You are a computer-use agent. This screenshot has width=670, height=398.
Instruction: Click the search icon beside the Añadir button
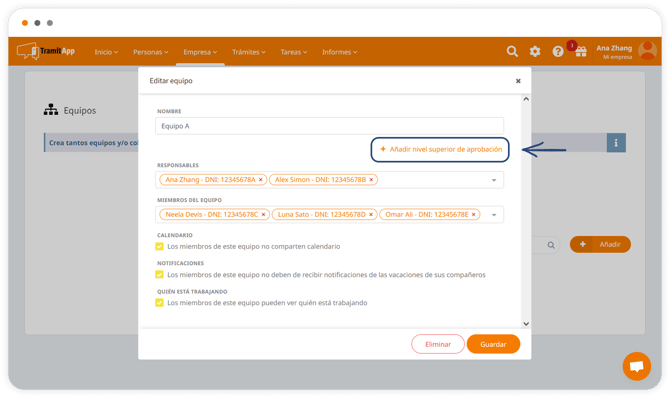[x=551, y=245]
